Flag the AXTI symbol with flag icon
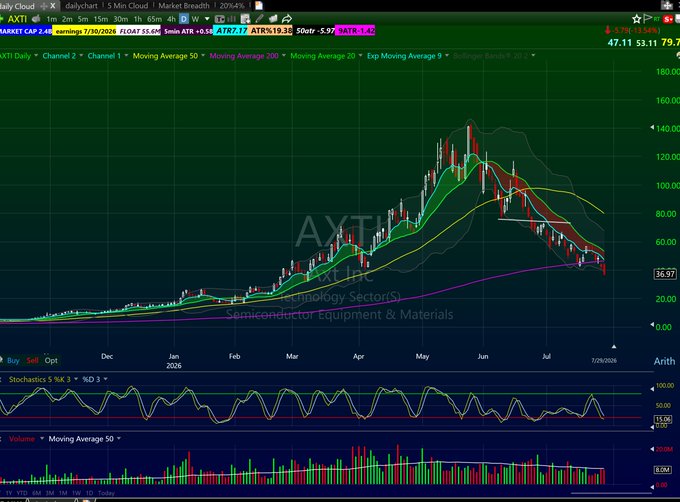 pos(647,18)
